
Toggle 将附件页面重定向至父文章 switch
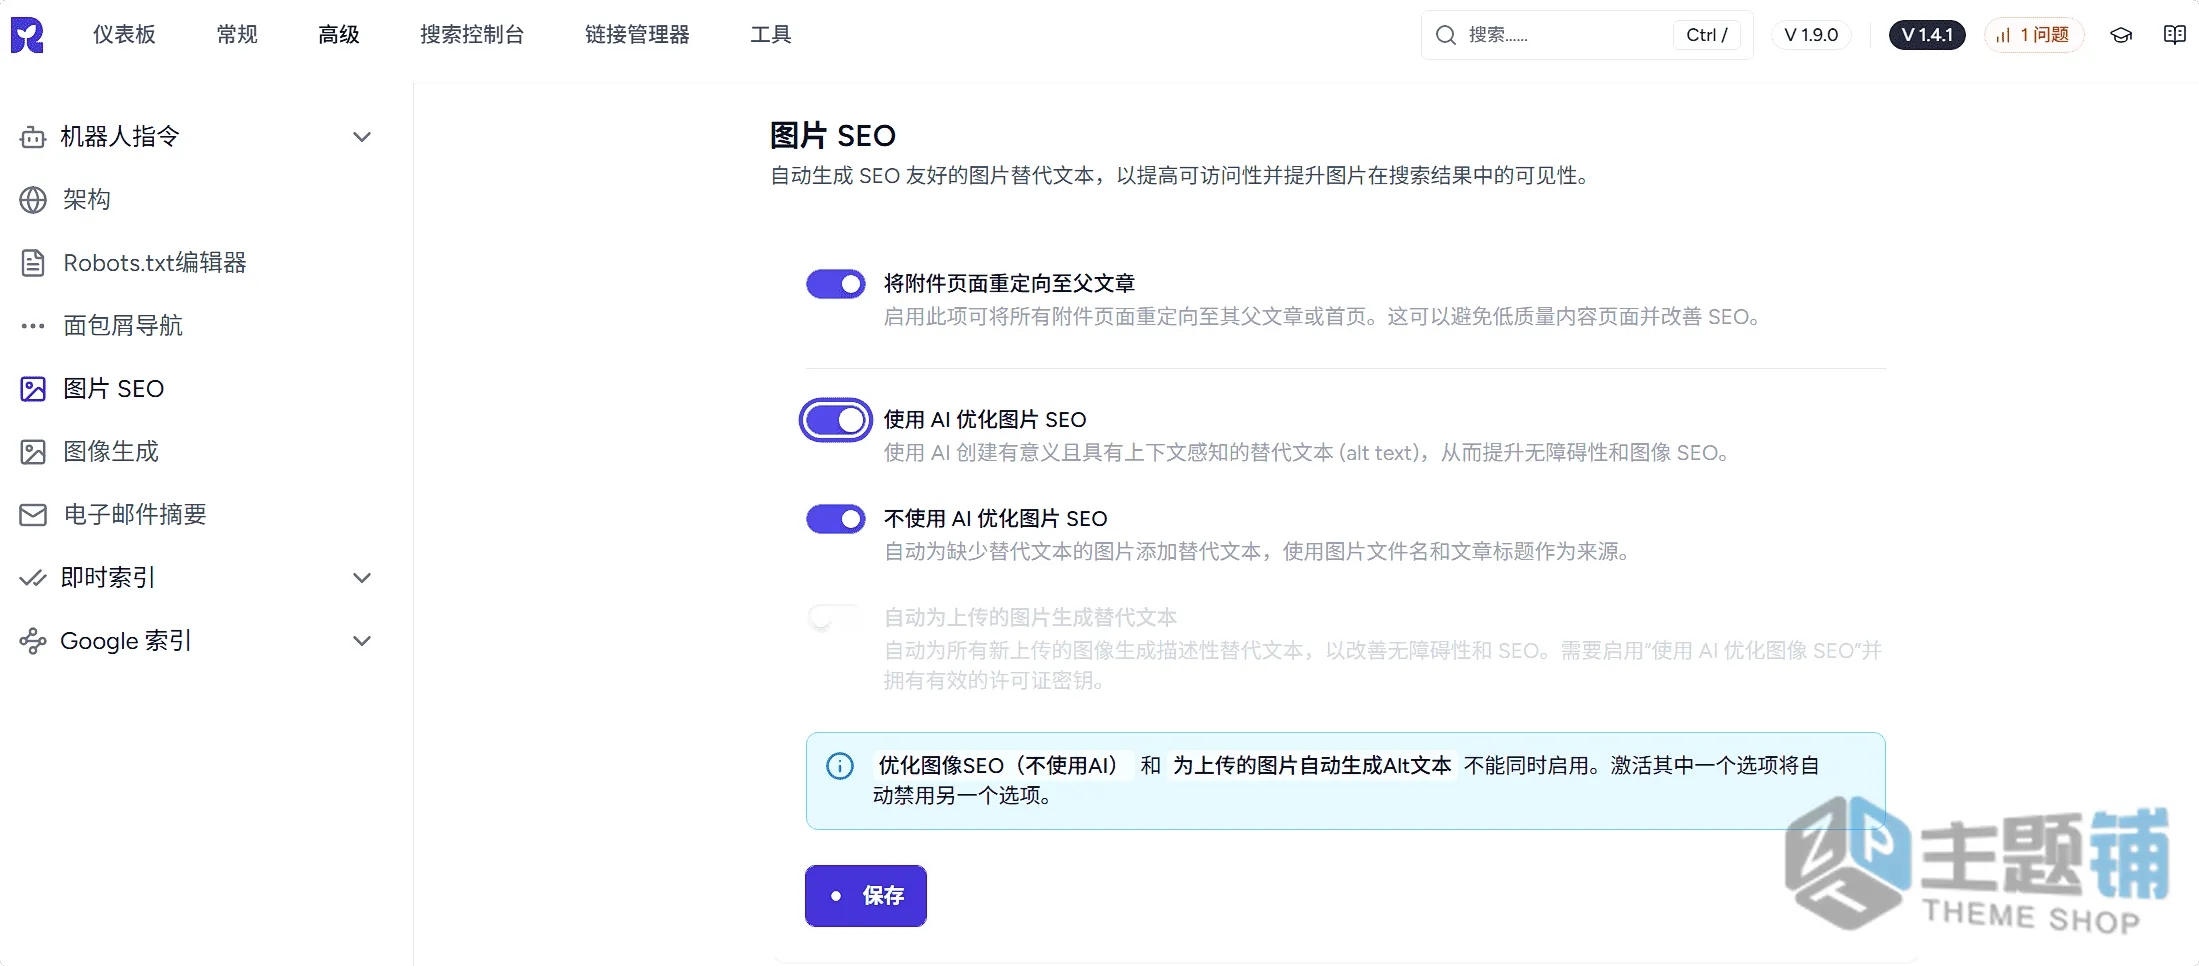836,284
